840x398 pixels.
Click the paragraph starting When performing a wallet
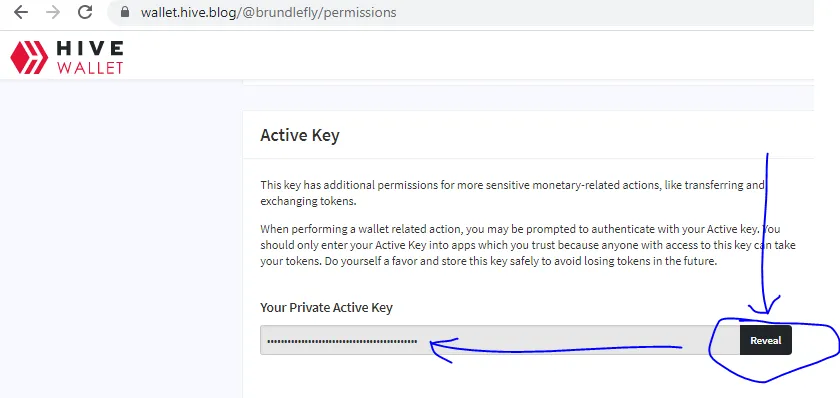[528, 245]
